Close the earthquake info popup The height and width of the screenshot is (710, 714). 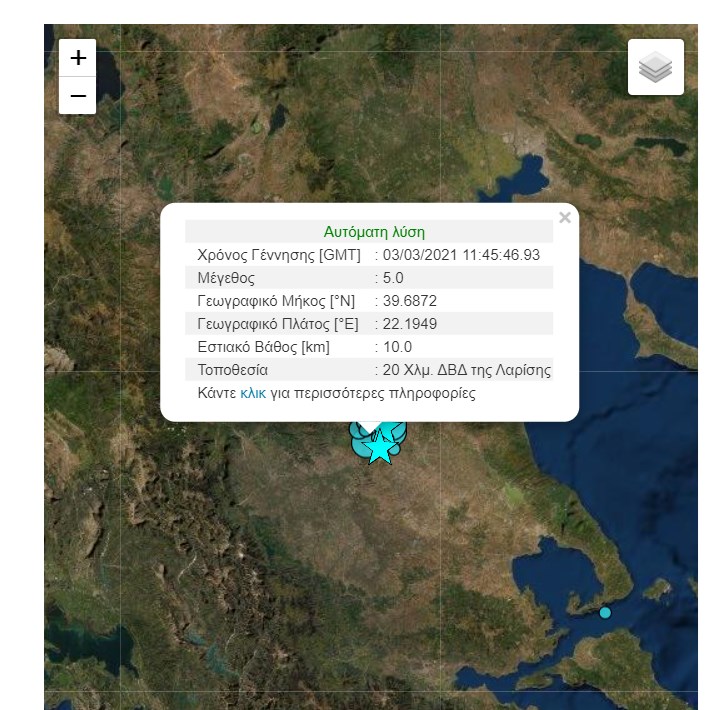pos(565,218)
